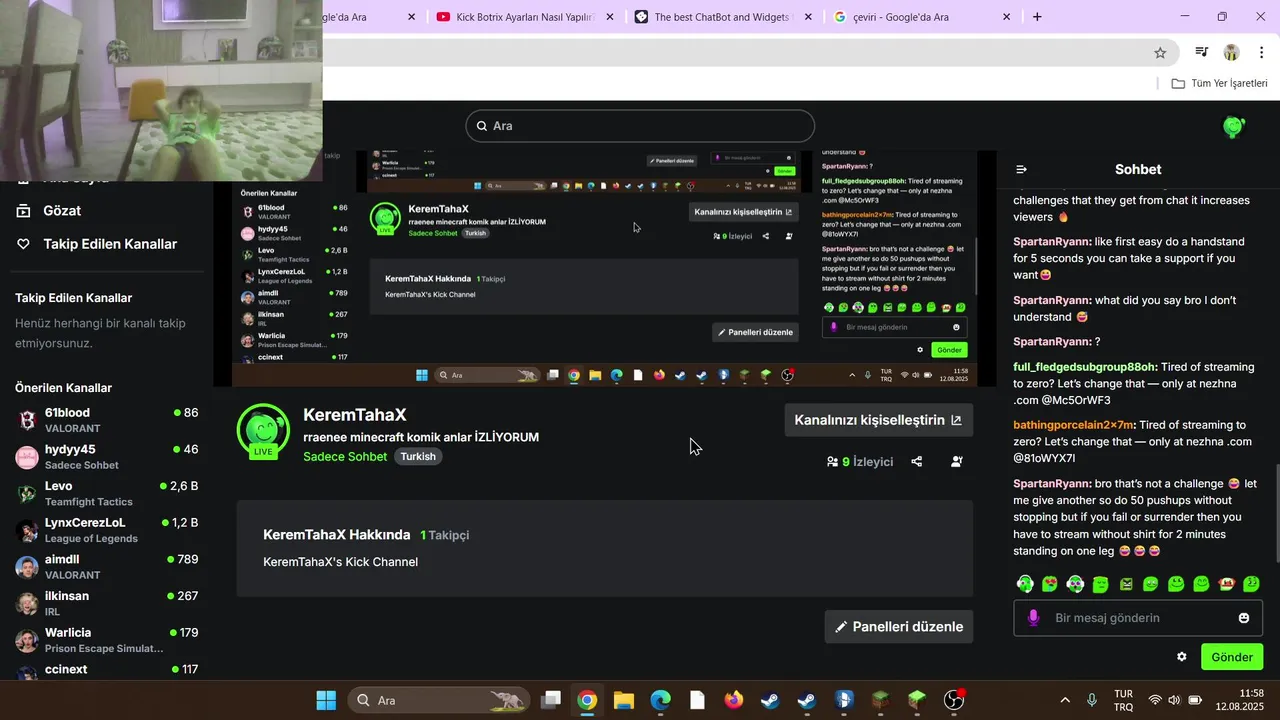Open the ilkinsan IRL channel
Image resolution: width=1280 pixels, height=720 pixels.
(107, 603)
